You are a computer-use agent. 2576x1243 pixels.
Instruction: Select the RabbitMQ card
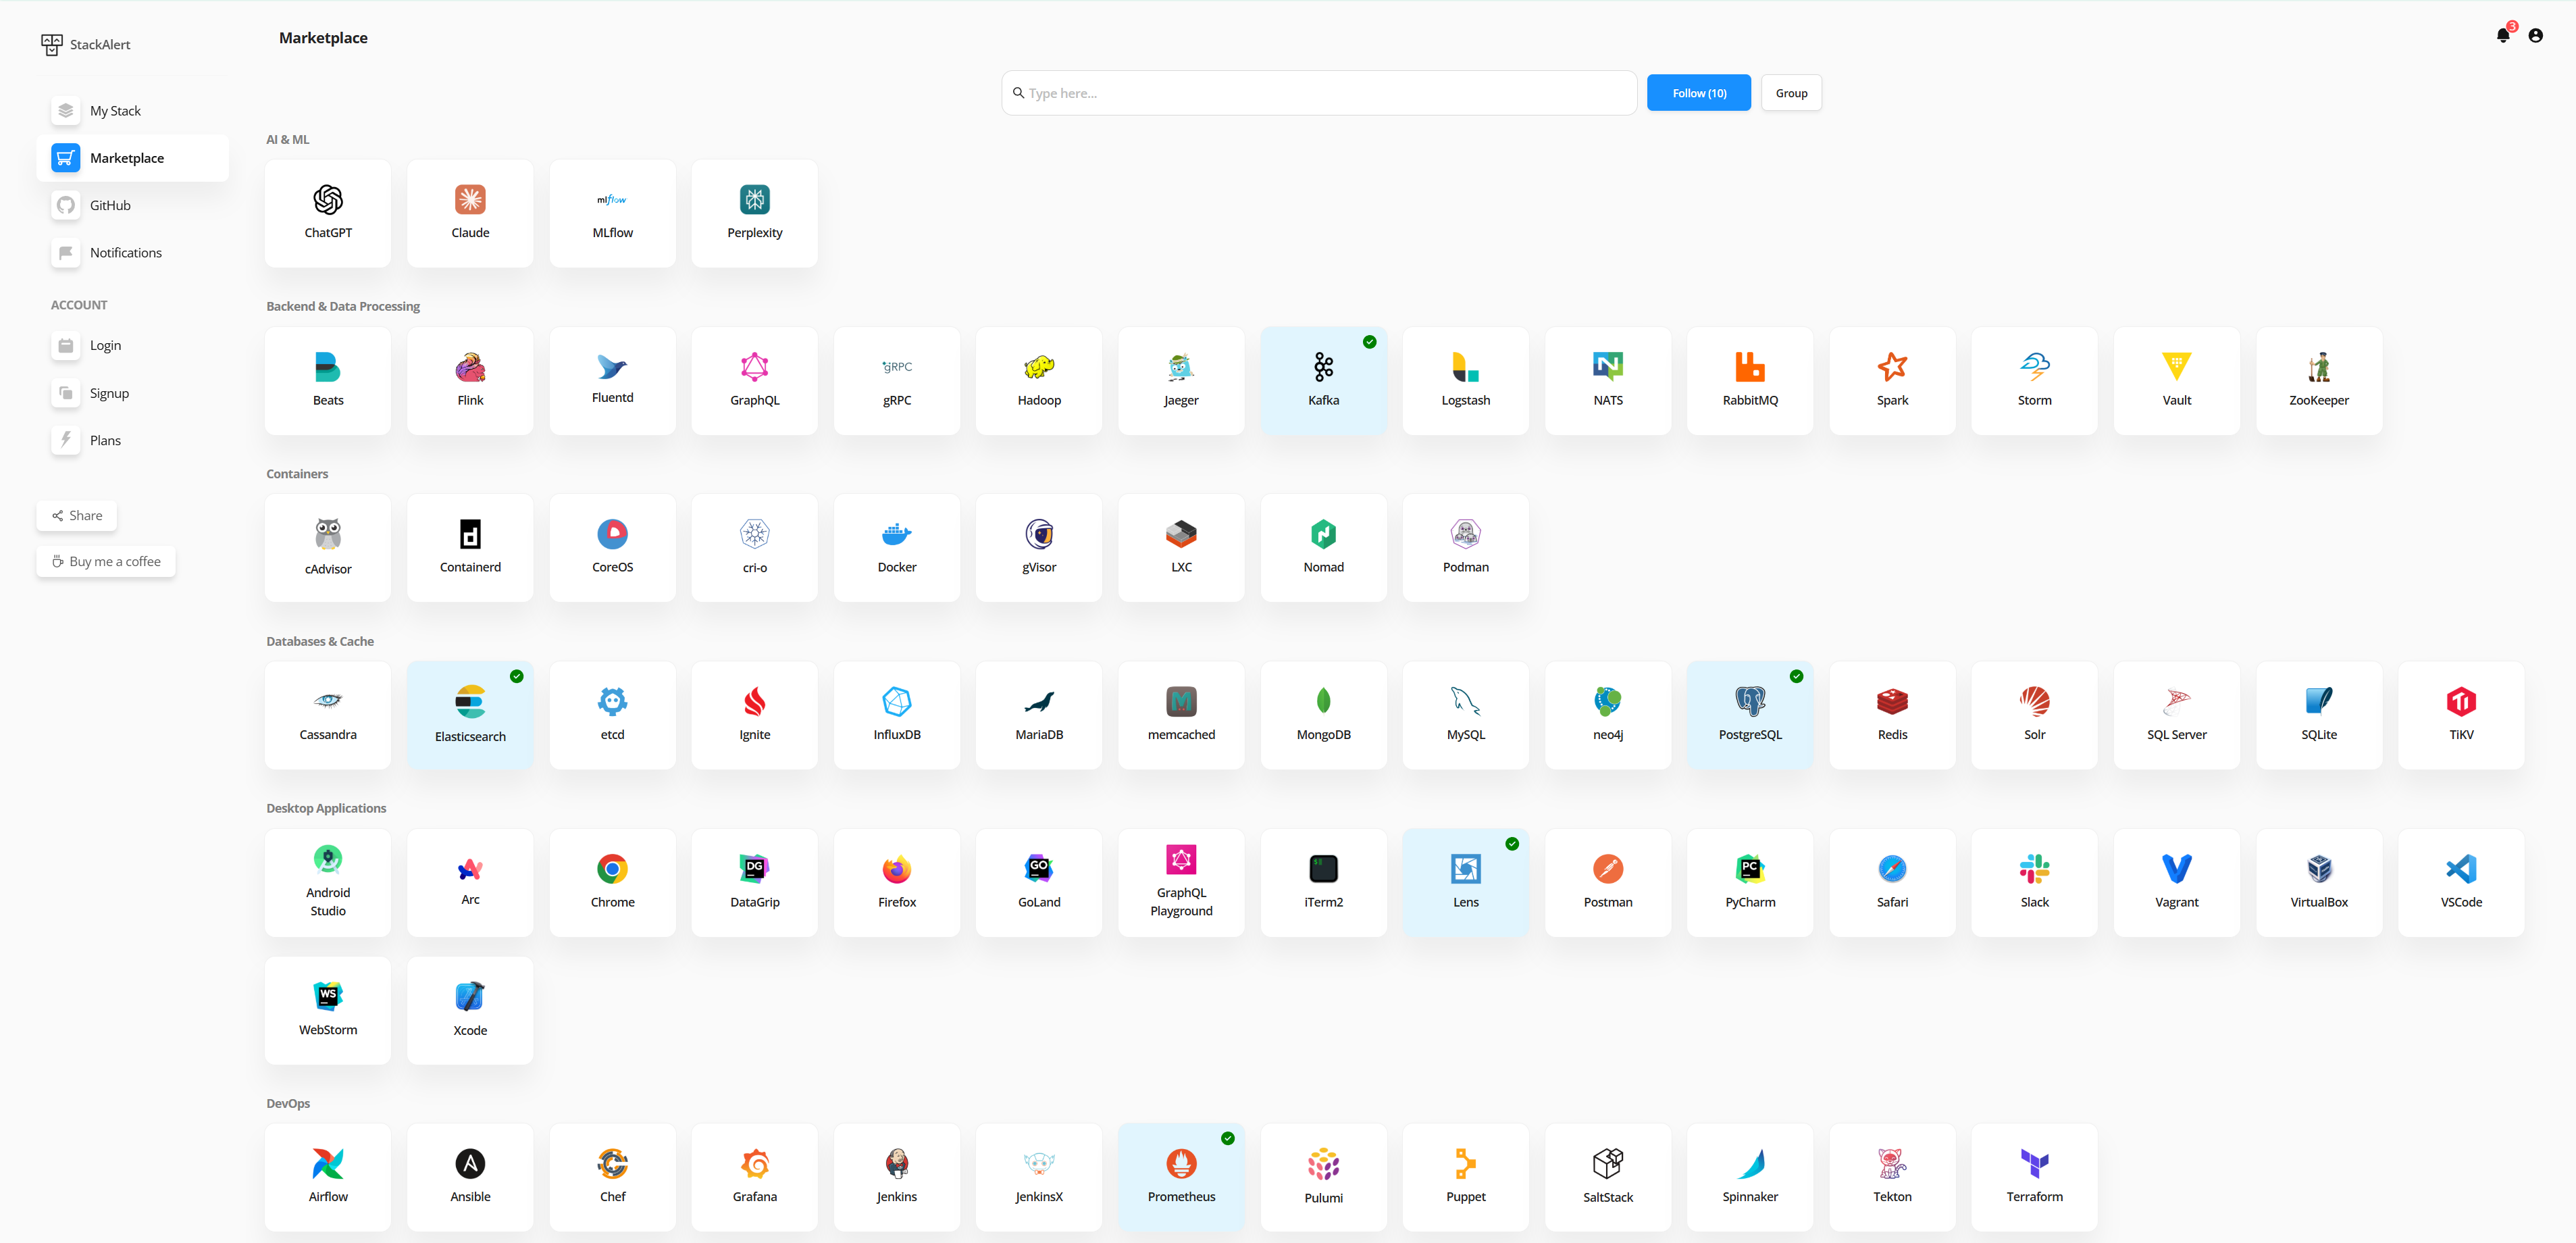tap(1750, 381)
